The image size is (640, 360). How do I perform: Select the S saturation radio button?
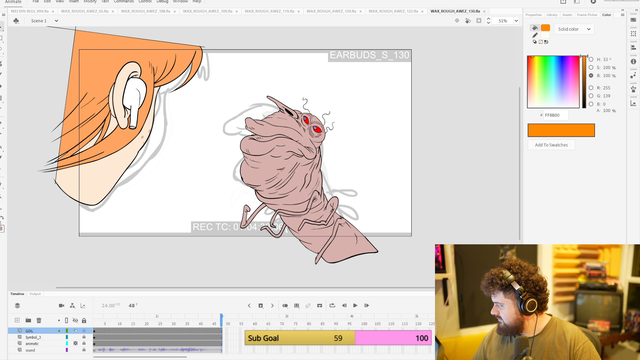[x=591, y=67]
